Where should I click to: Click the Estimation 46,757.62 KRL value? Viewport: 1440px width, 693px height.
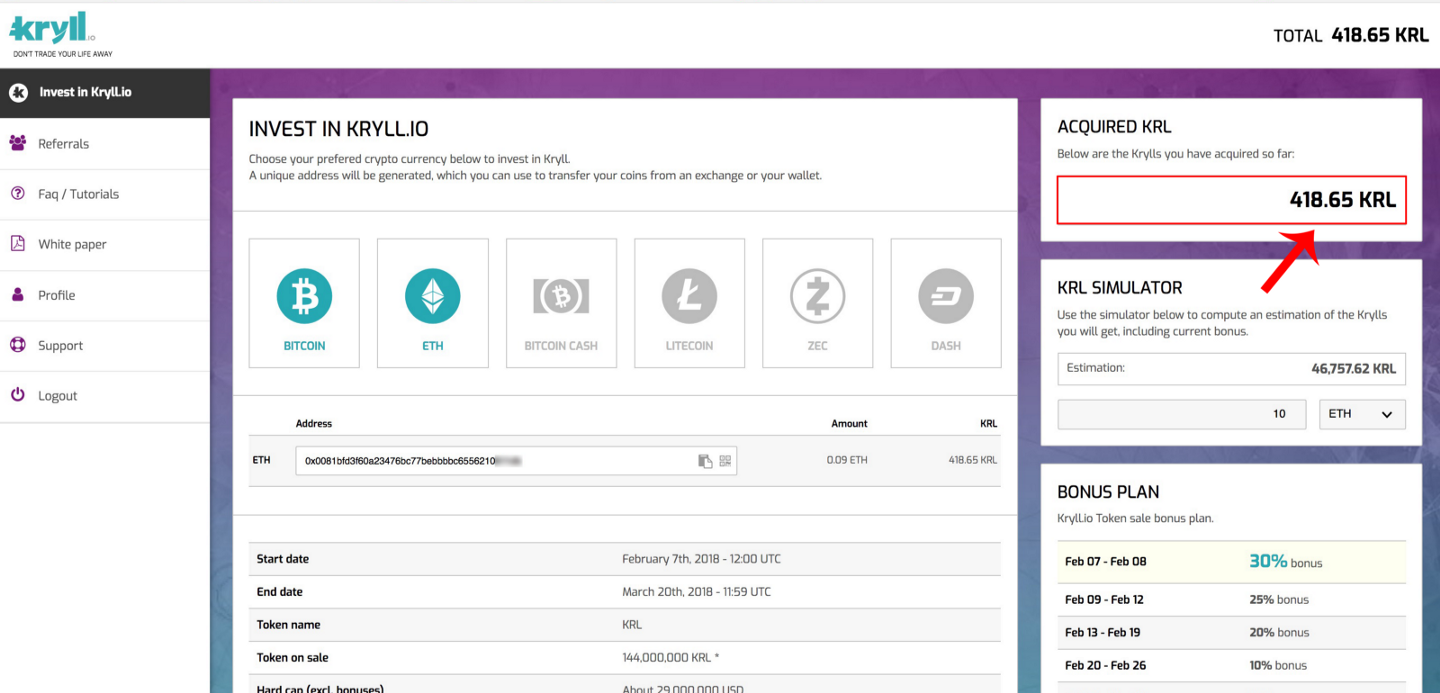click(1353, 368)
